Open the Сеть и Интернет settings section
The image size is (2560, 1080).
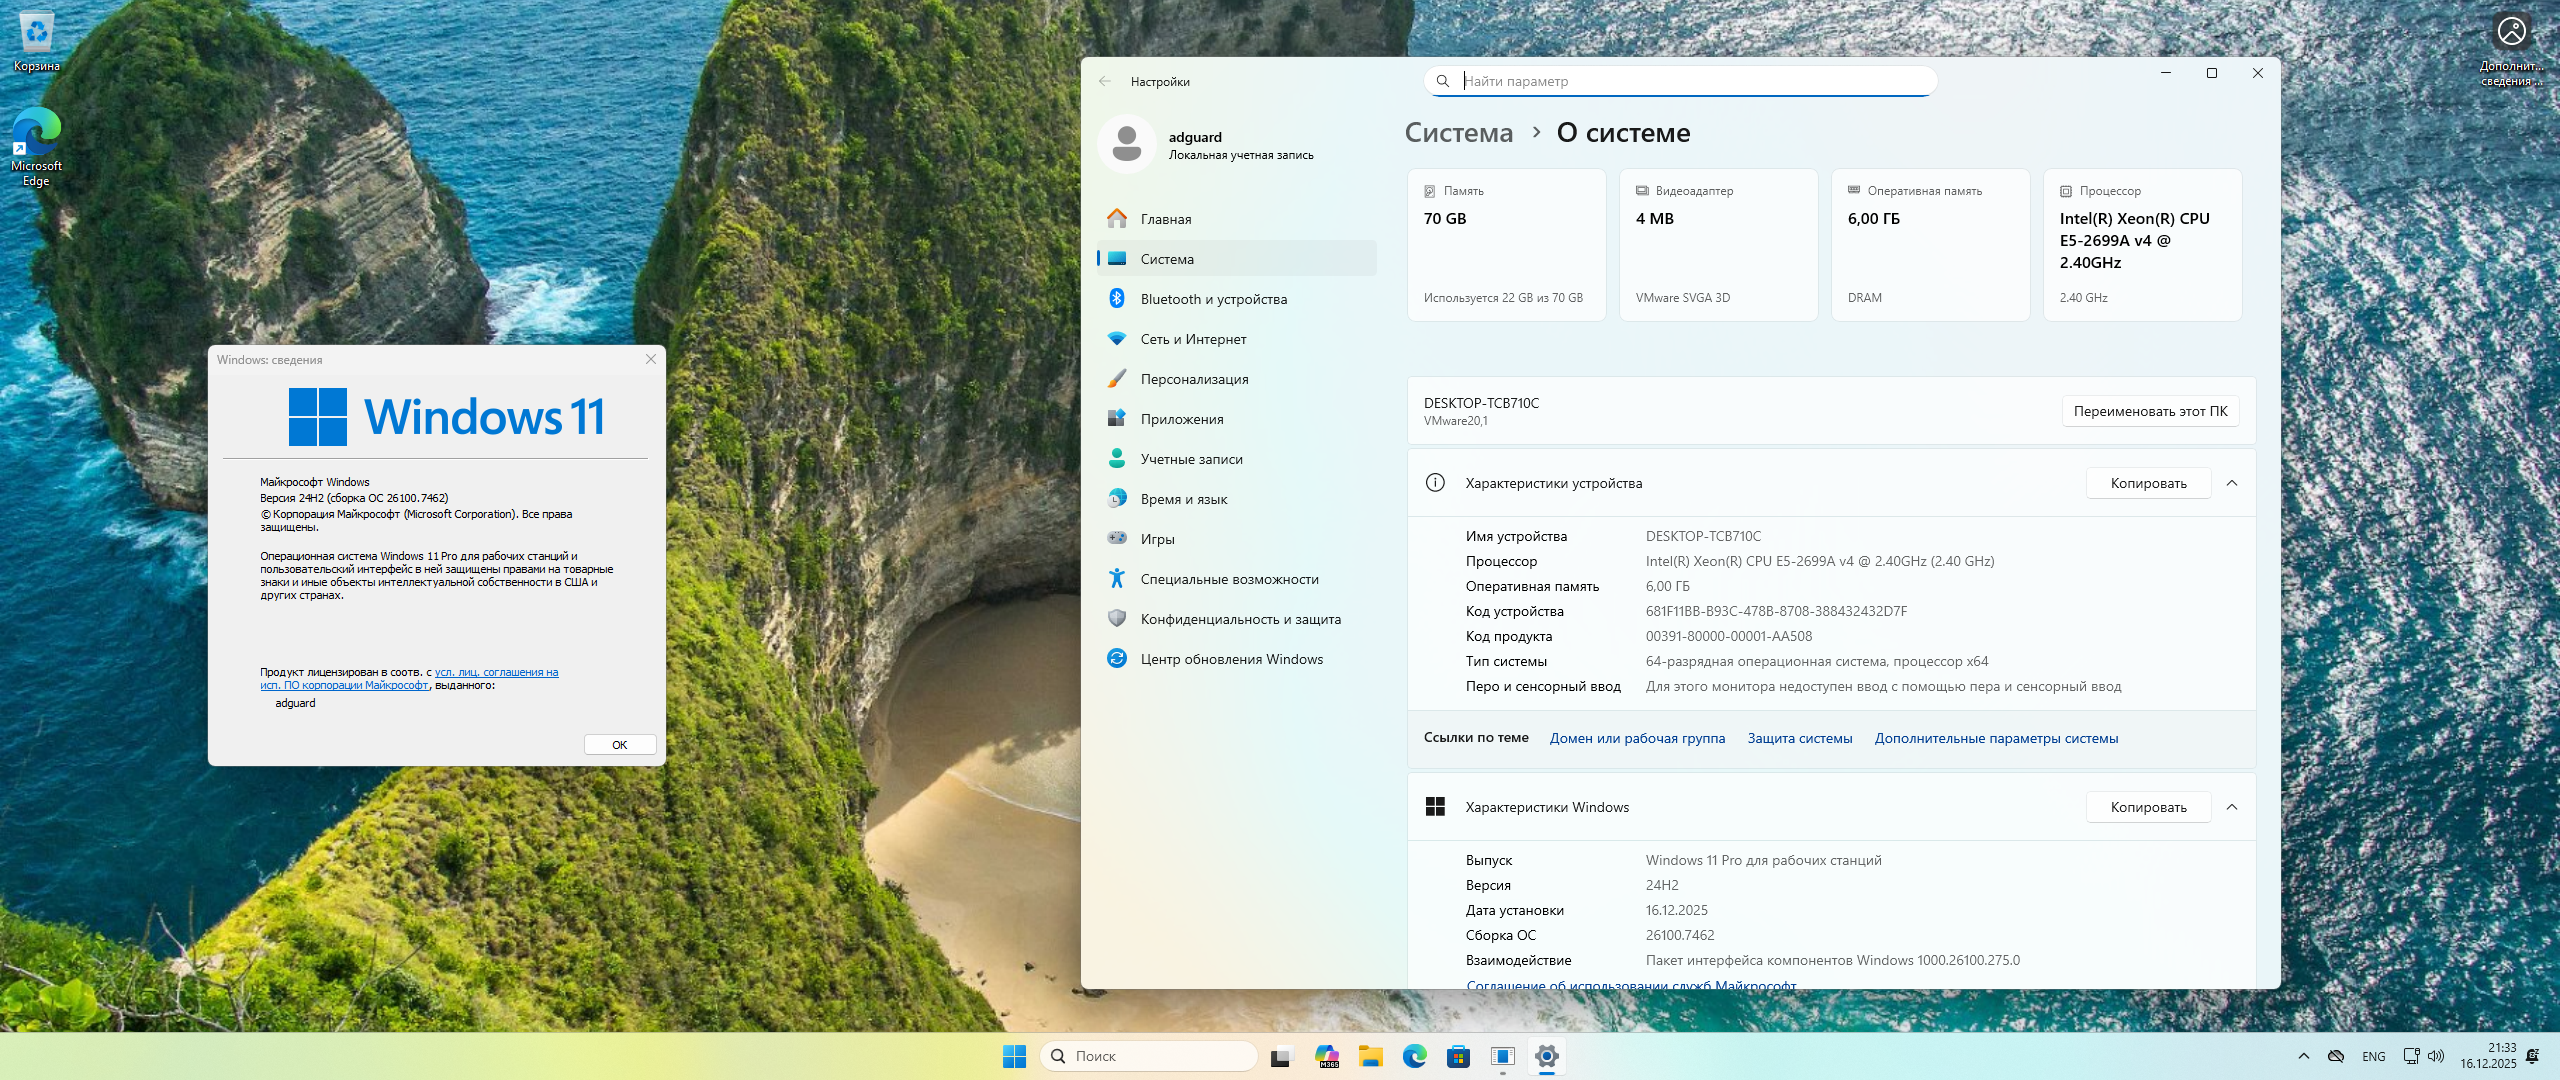(x=1193, y=339)
